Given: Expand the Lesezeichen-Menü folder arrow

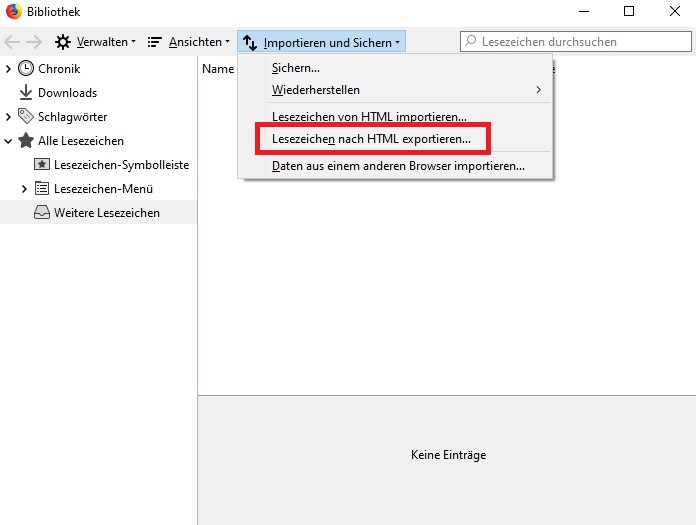Looking at the screenshot, I should (x=25, y=189).
